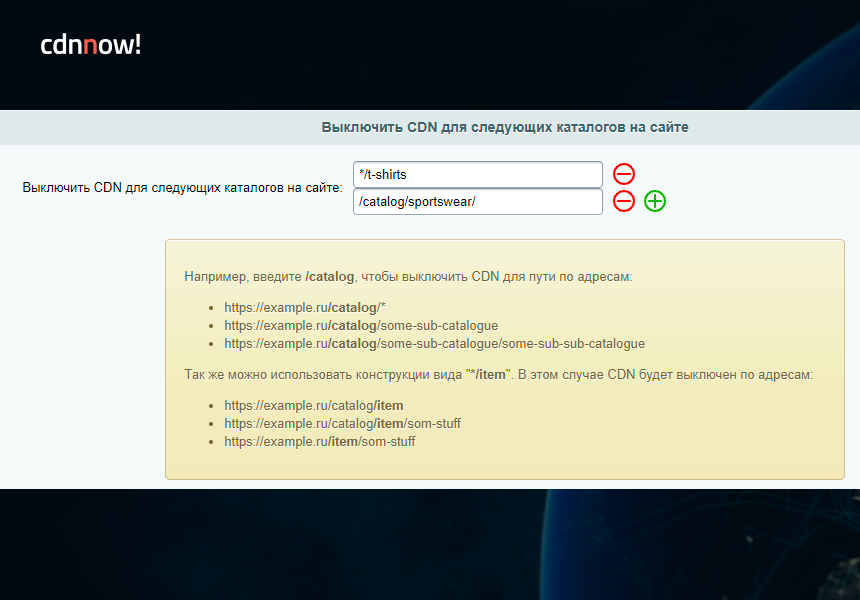Click the first bullet point in the examples
The image size is (860, 600).
point(212,307)
